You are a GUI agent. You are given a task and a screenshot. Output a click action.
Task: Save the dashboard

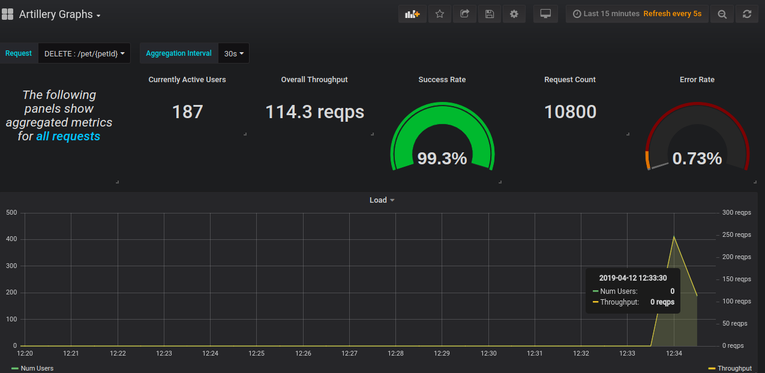tap(489, 14)
